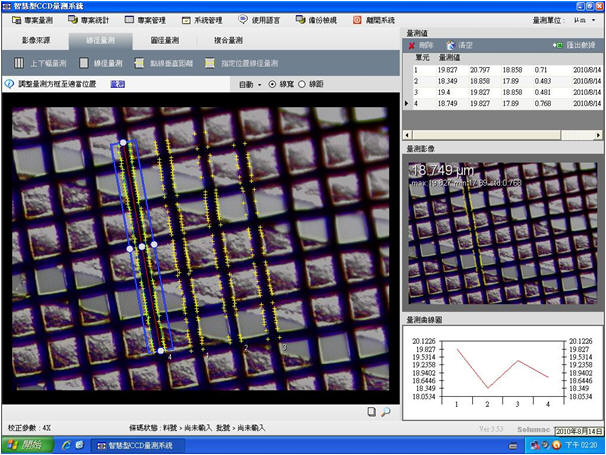The image size is (606, 455).
Task: Click the 量測 link
Action: 117,84
